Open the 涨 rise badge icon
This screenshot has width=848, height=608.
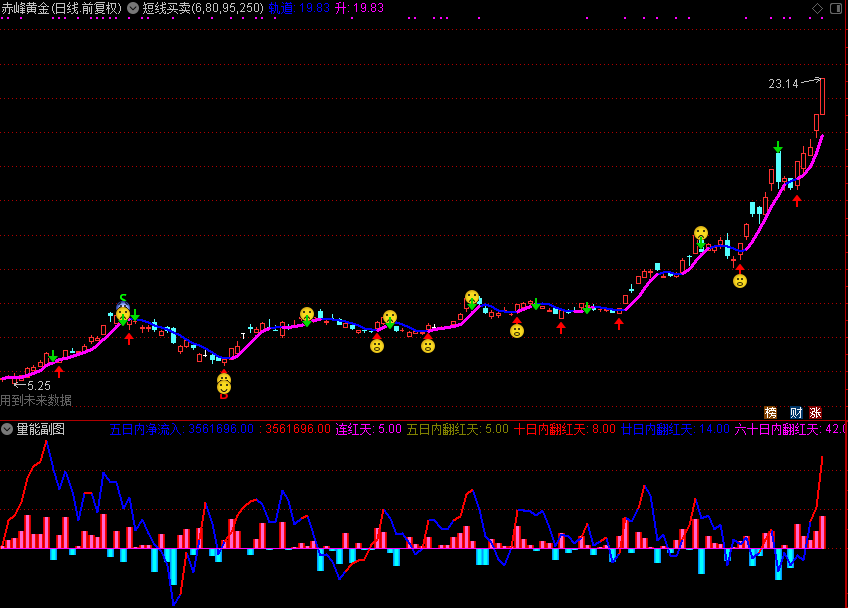point(816,413)
